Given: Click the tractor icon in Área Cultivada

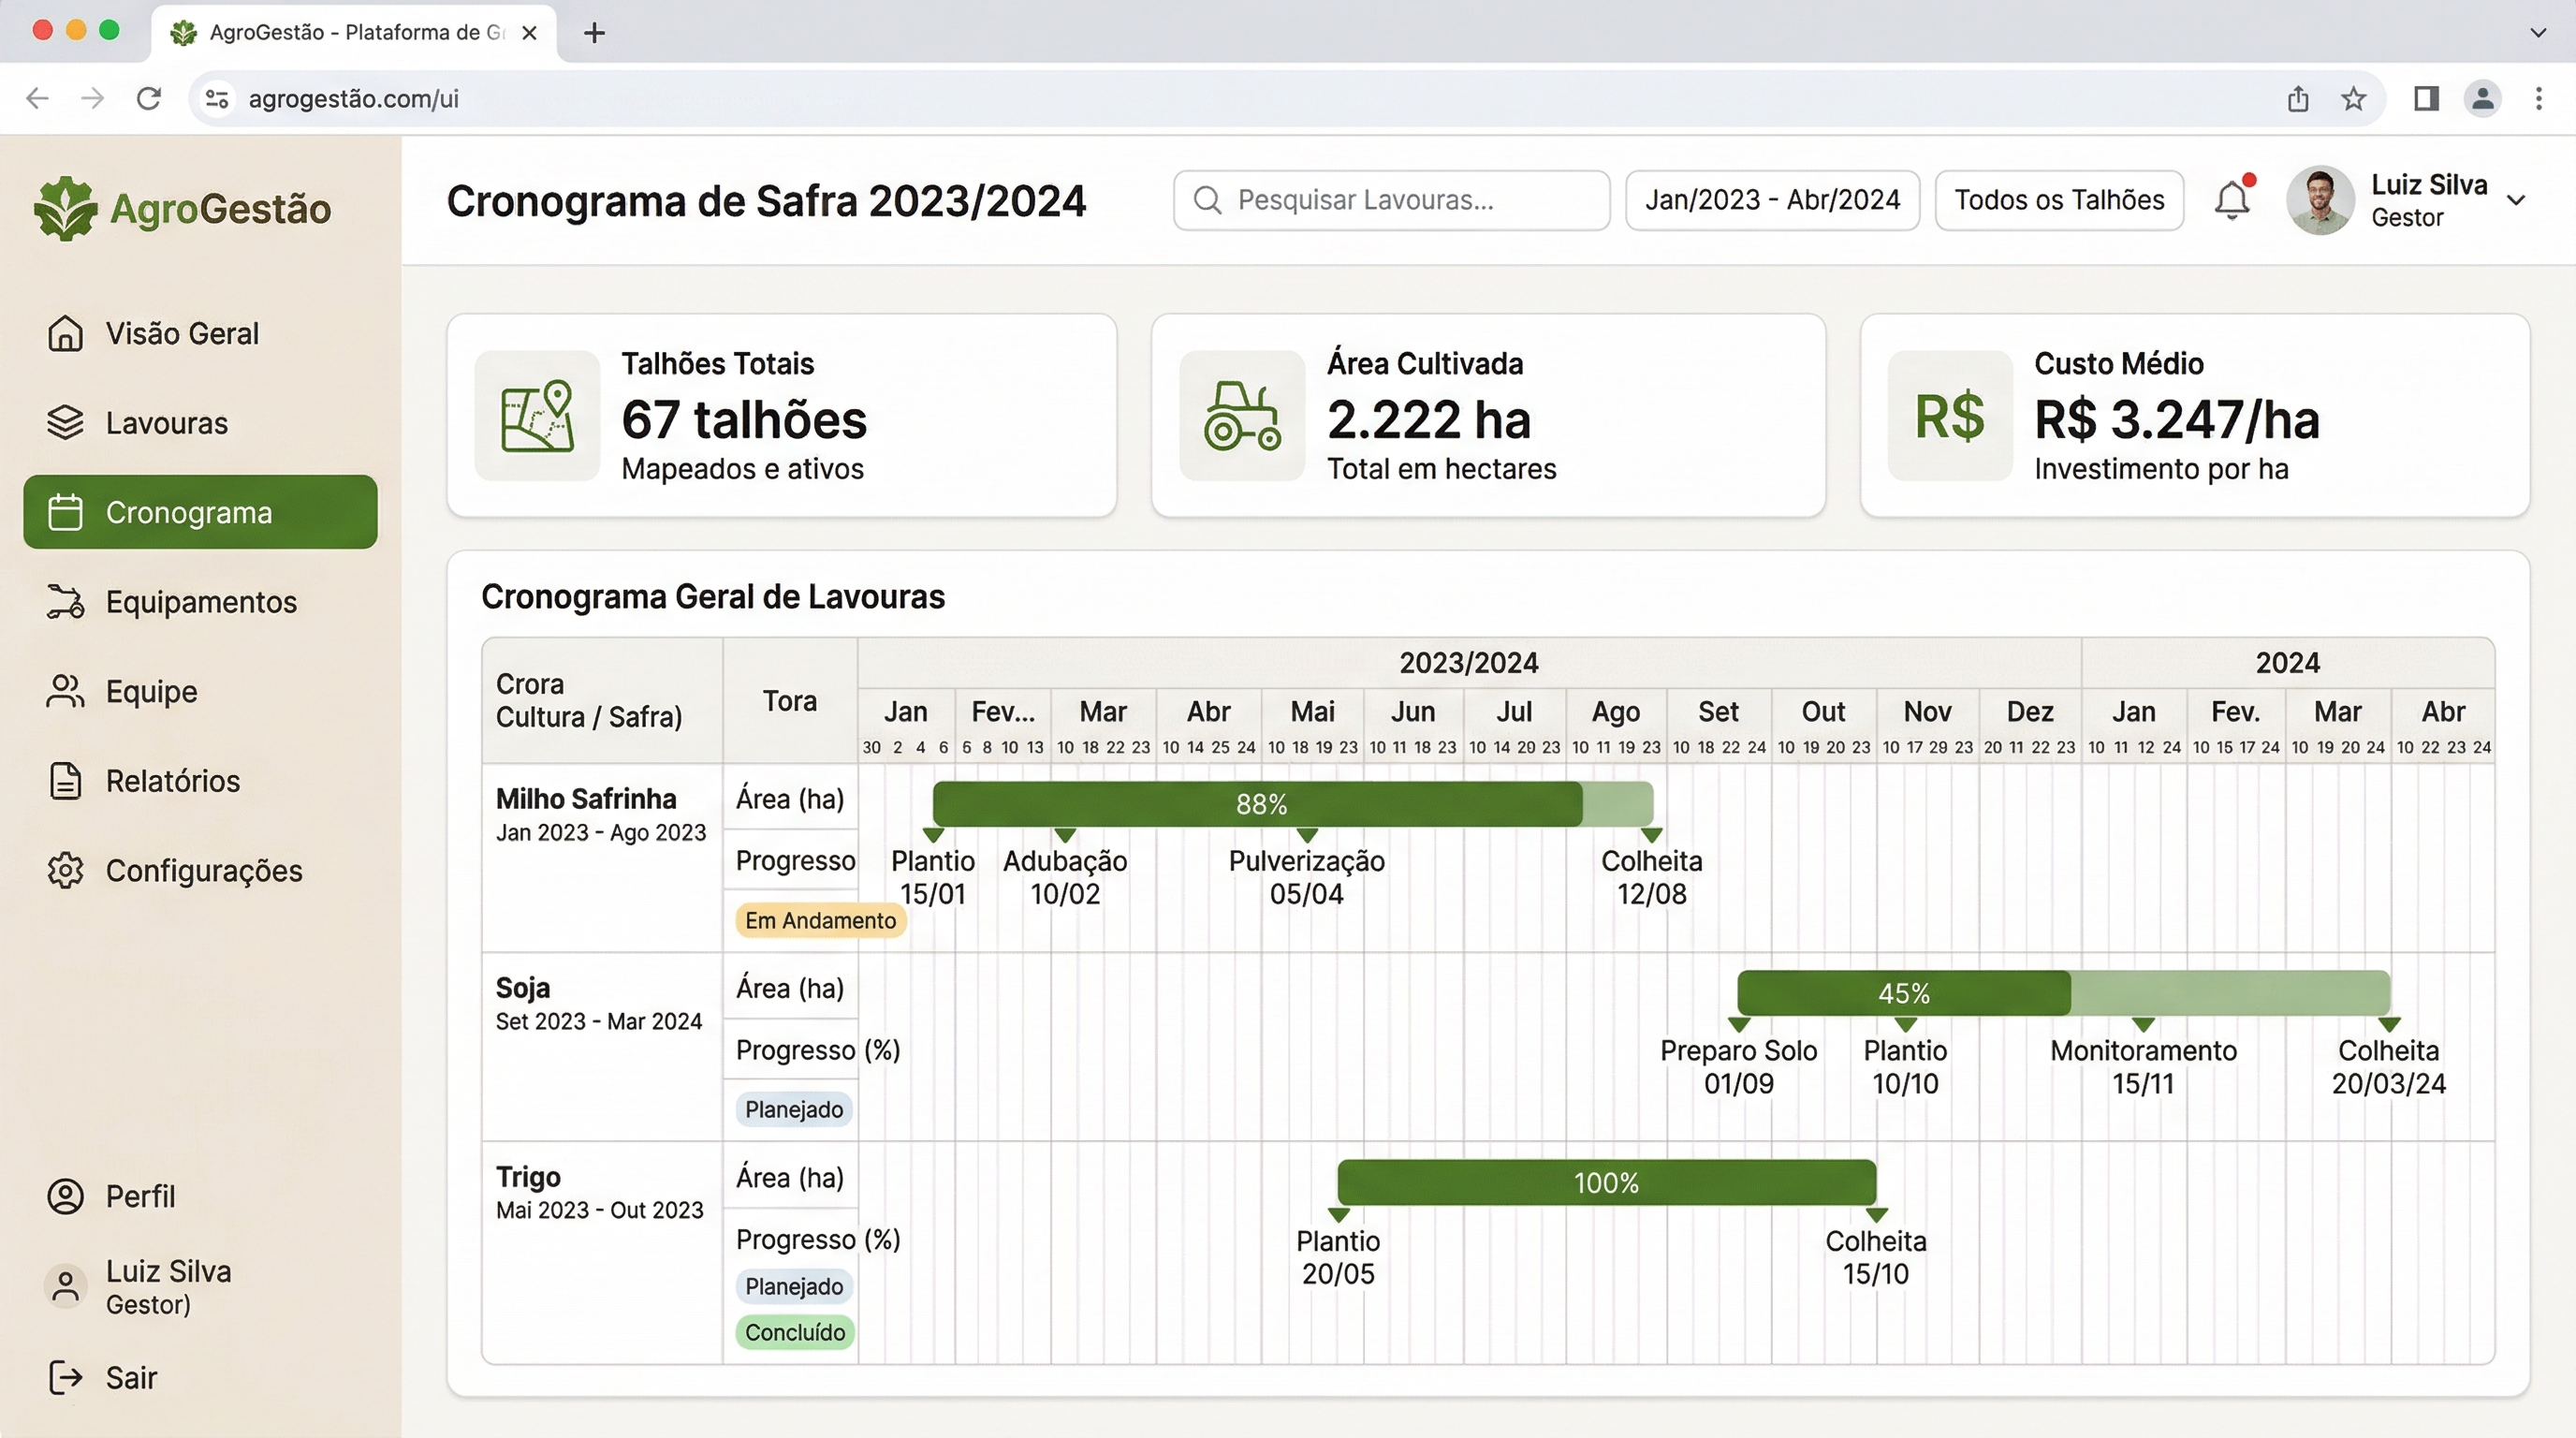Looking at the screenshot, I should point(1241,416).
